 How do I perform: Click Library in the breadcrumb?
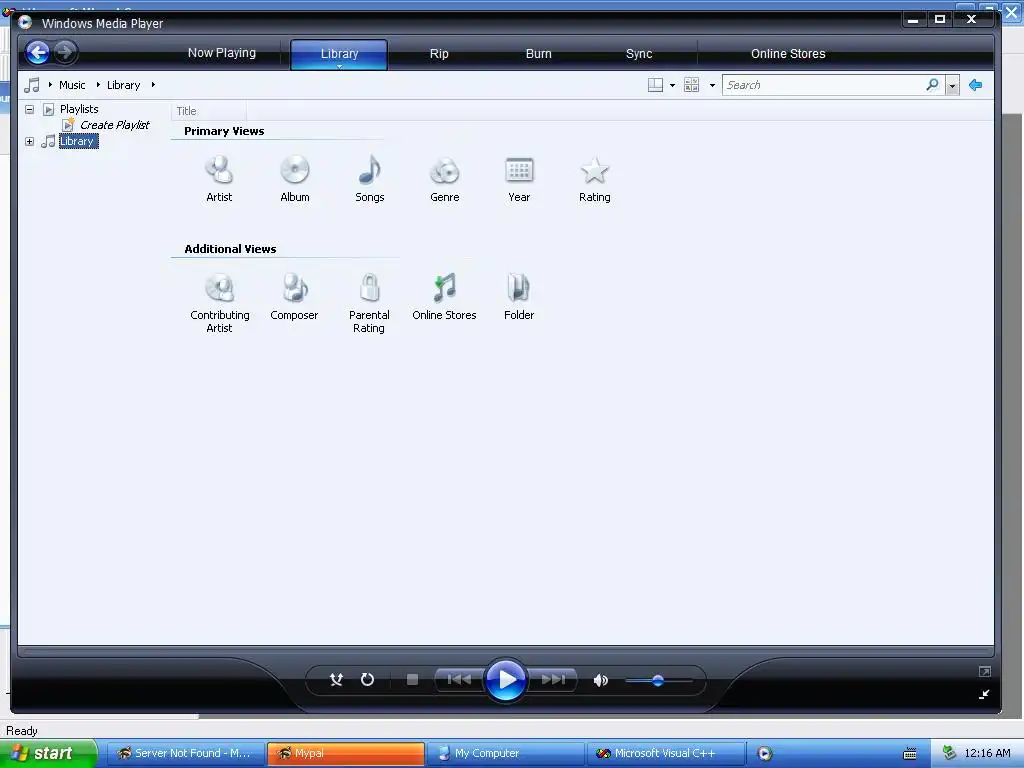pos(123,85)
